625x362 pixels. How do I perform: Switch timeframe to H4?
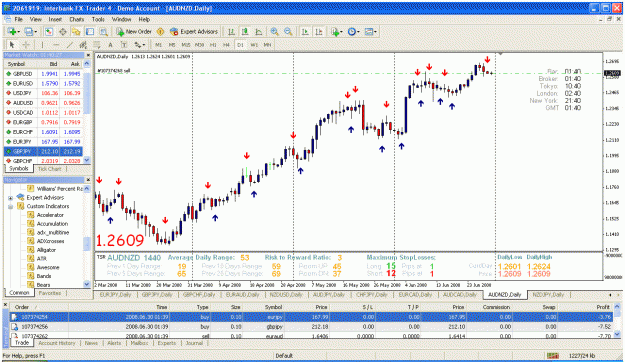coord(226,45)
